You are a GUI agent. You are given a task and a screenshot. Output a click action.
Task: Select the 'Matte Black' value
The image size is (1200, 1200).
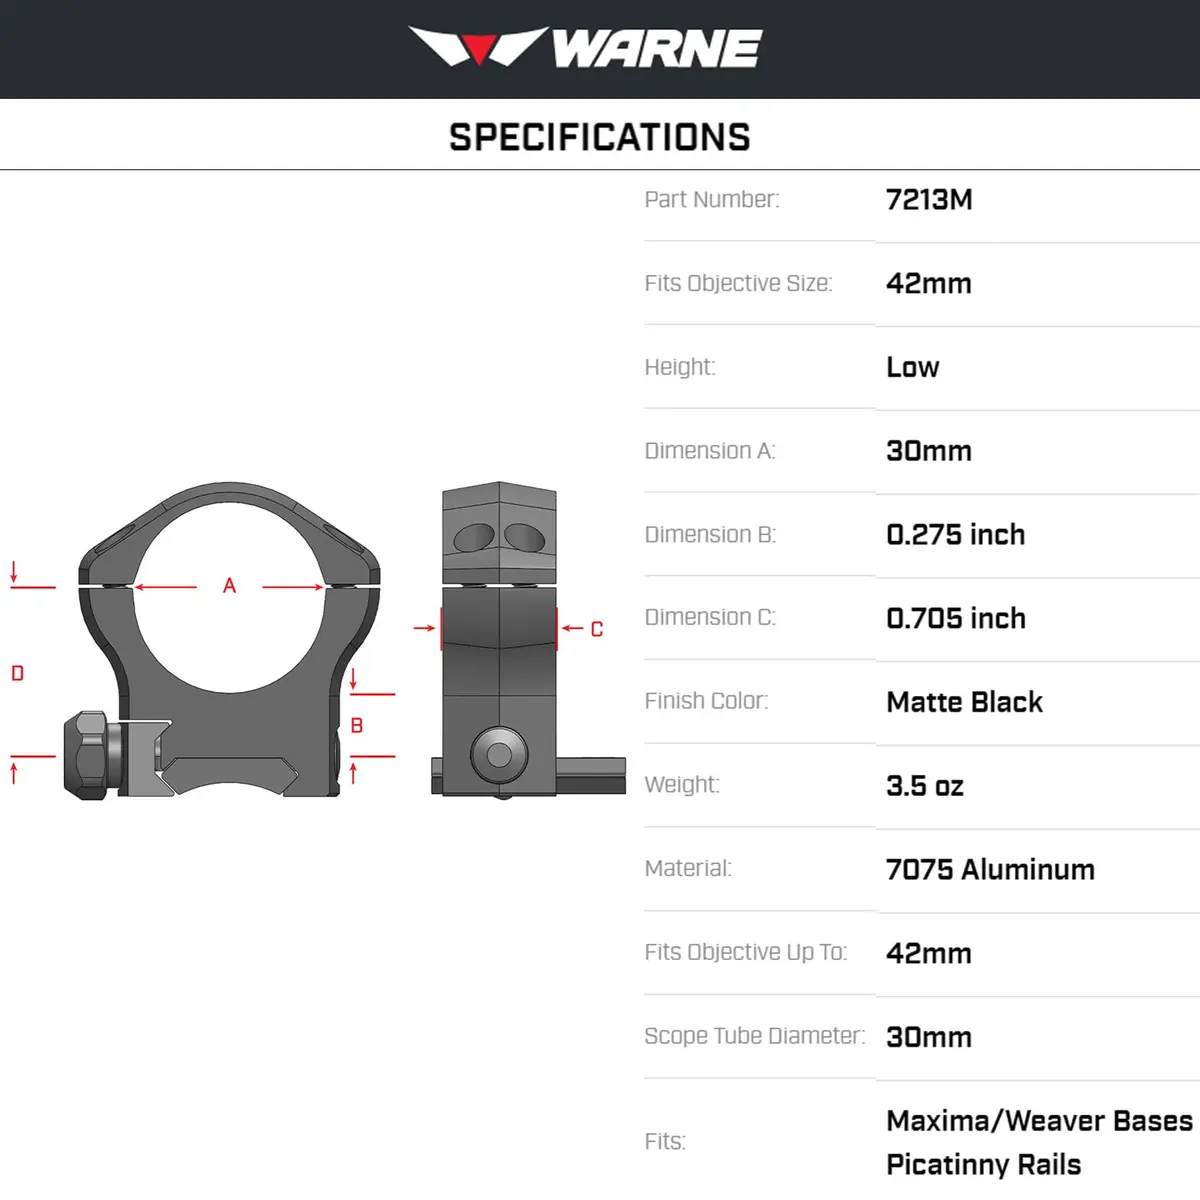click(965, 702)
